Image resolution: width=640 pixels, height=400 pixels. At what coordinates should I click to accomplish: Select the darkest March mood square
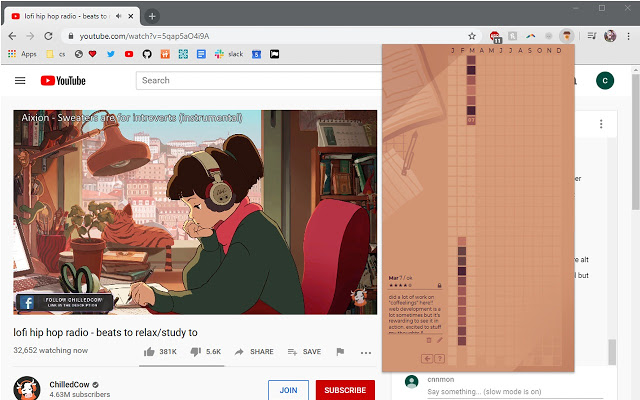click(x=471, y=70)
